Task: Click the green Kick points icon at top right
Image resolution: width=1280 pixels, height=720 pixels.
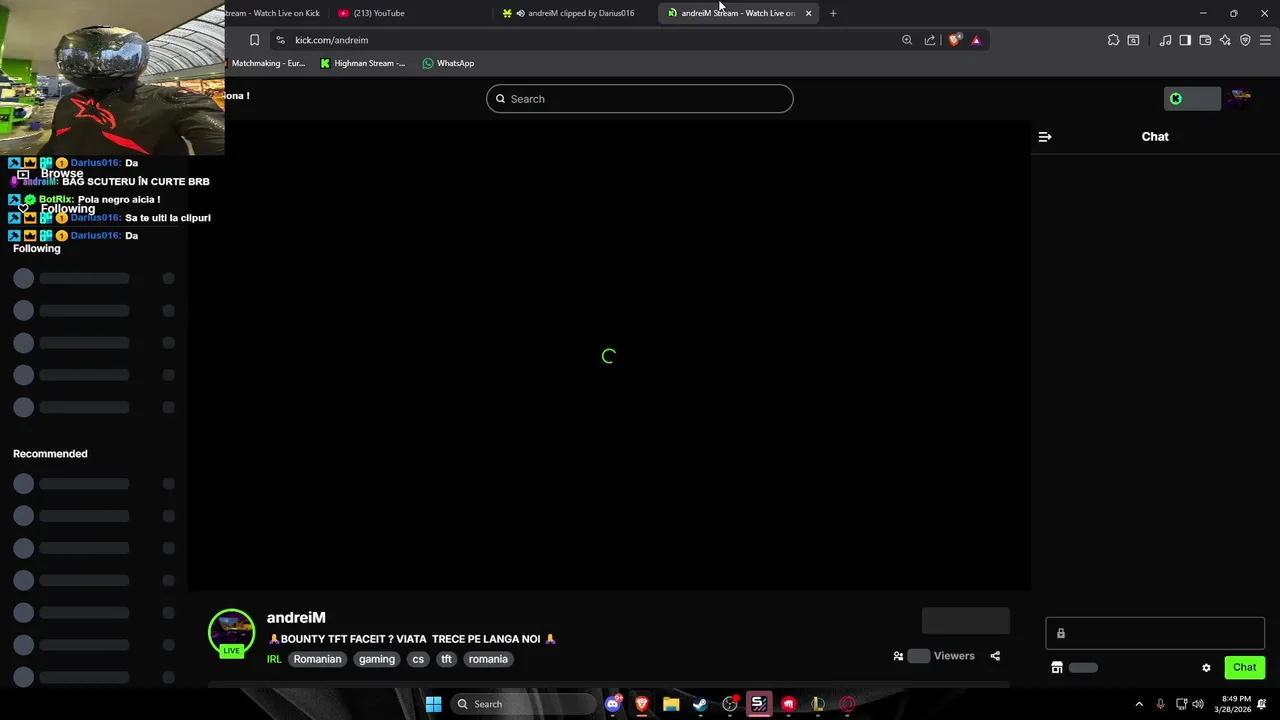Action: (1176, 98)
